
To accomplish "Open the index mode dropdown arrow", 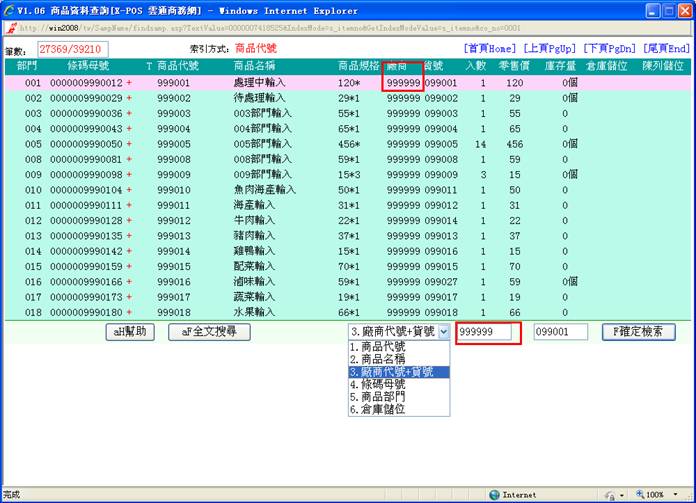I will pyautogui.click(x=443, y=332).
